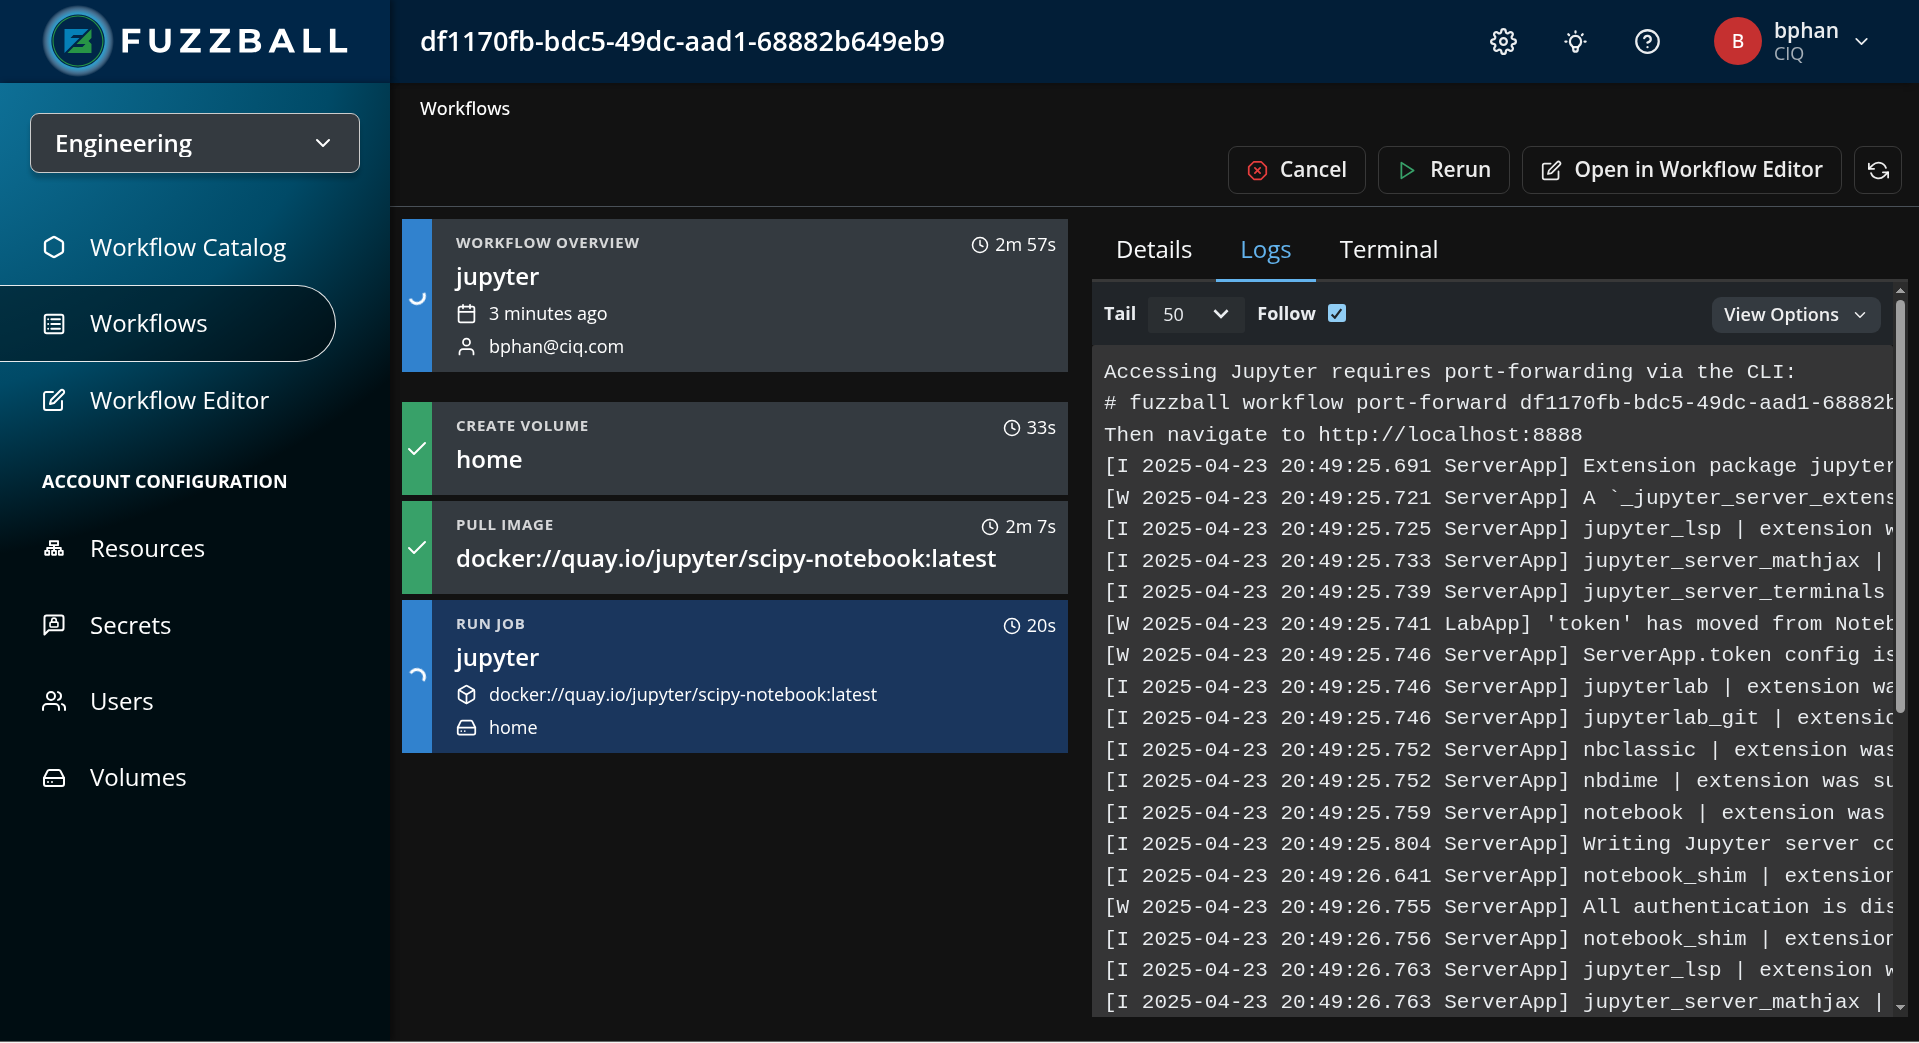The image size is (1919, 1043).
Task: Click the lightbulb theme icon
Action: 1575,41
